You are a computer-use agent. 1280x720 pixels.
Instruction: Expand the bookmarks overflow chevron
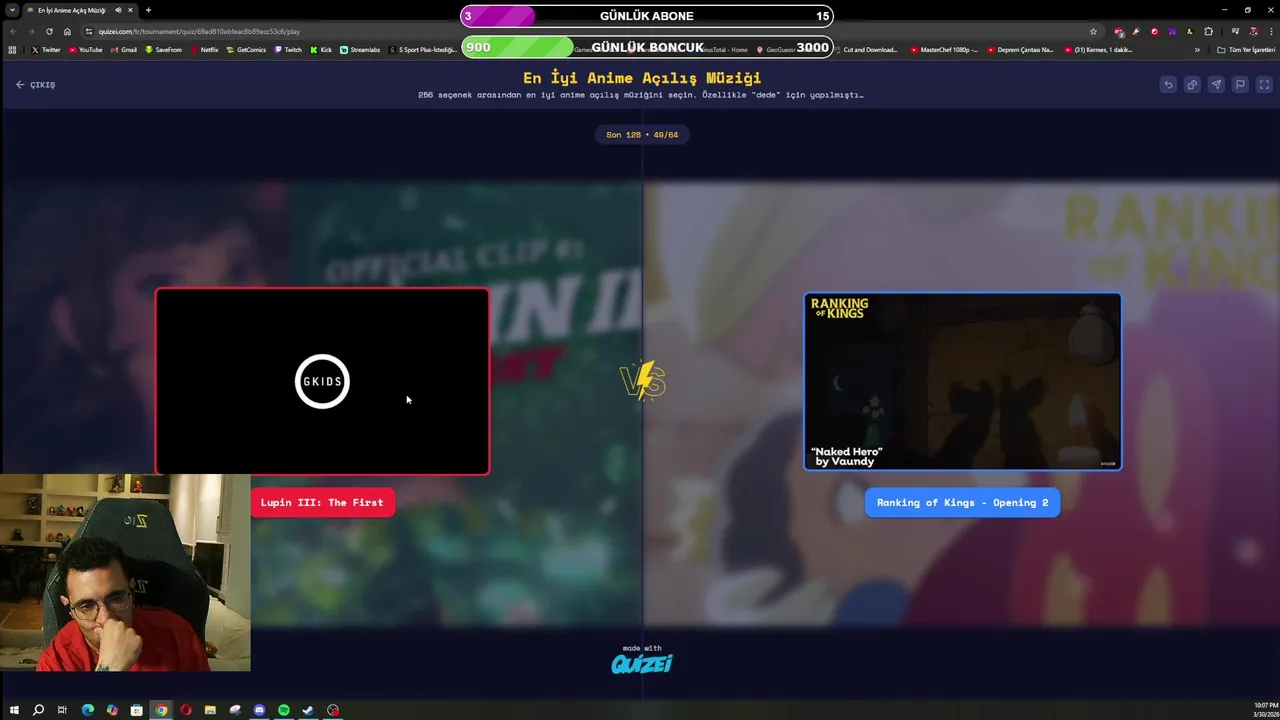click(x=1197, y=50)
